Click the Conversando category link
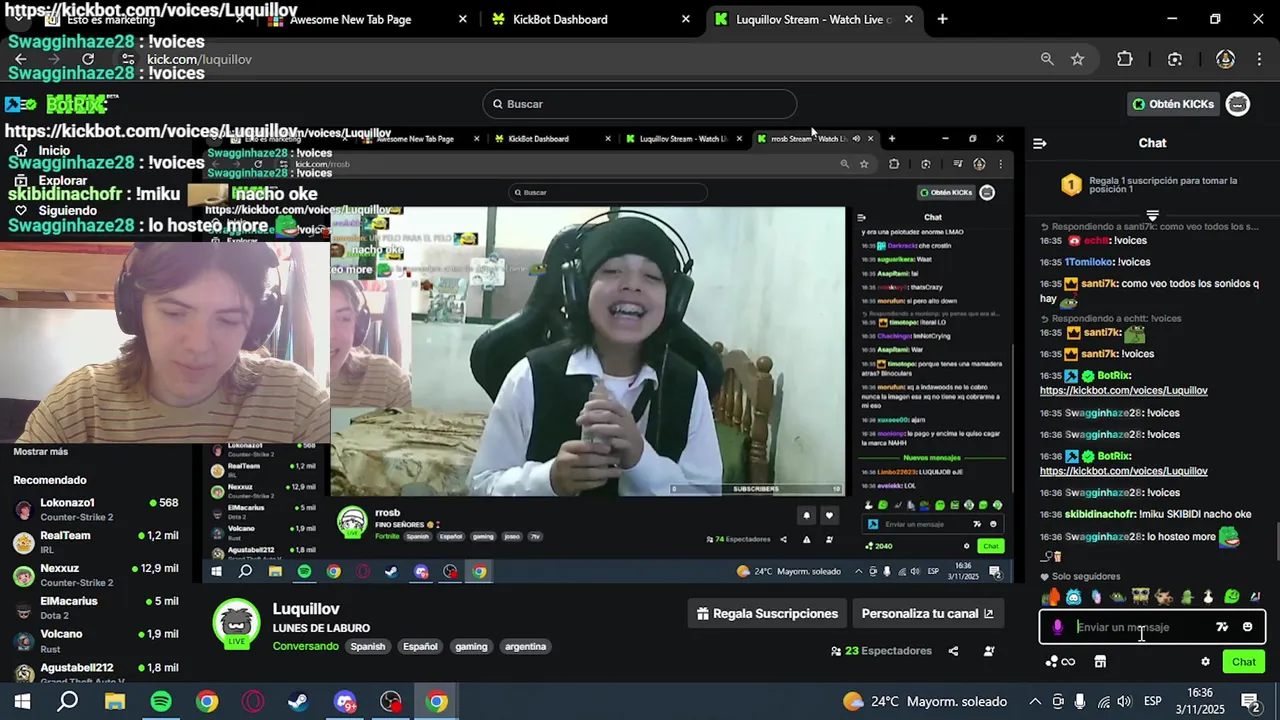The image size is (1280, 720). pyautogui.click(x=306, y=646)
